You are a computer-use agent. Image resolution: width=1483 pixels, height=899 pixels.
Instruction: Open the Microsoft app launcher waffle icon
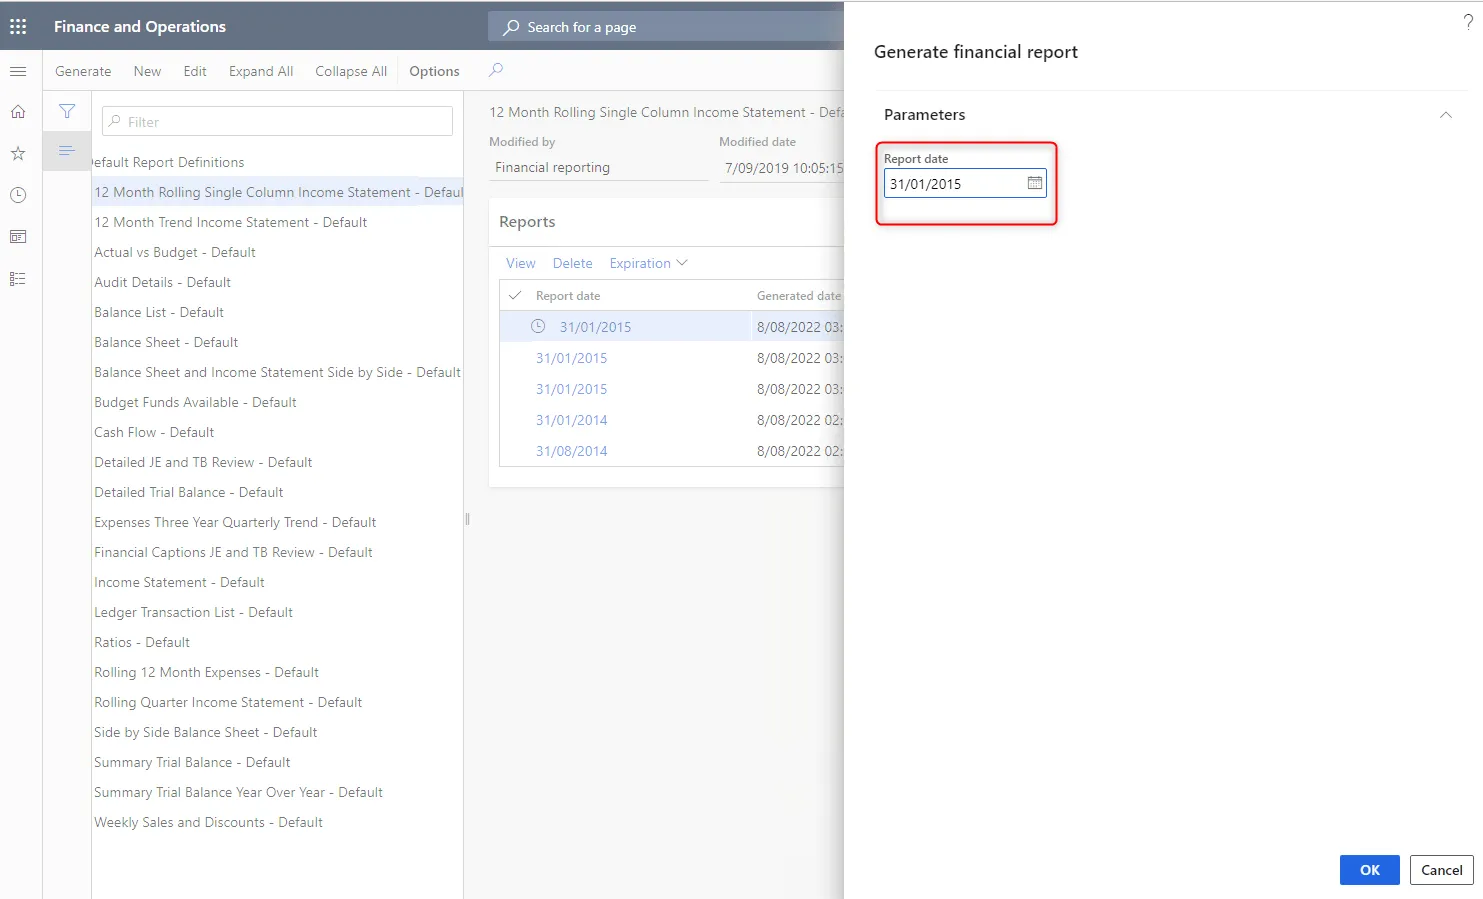coord(18,26)
